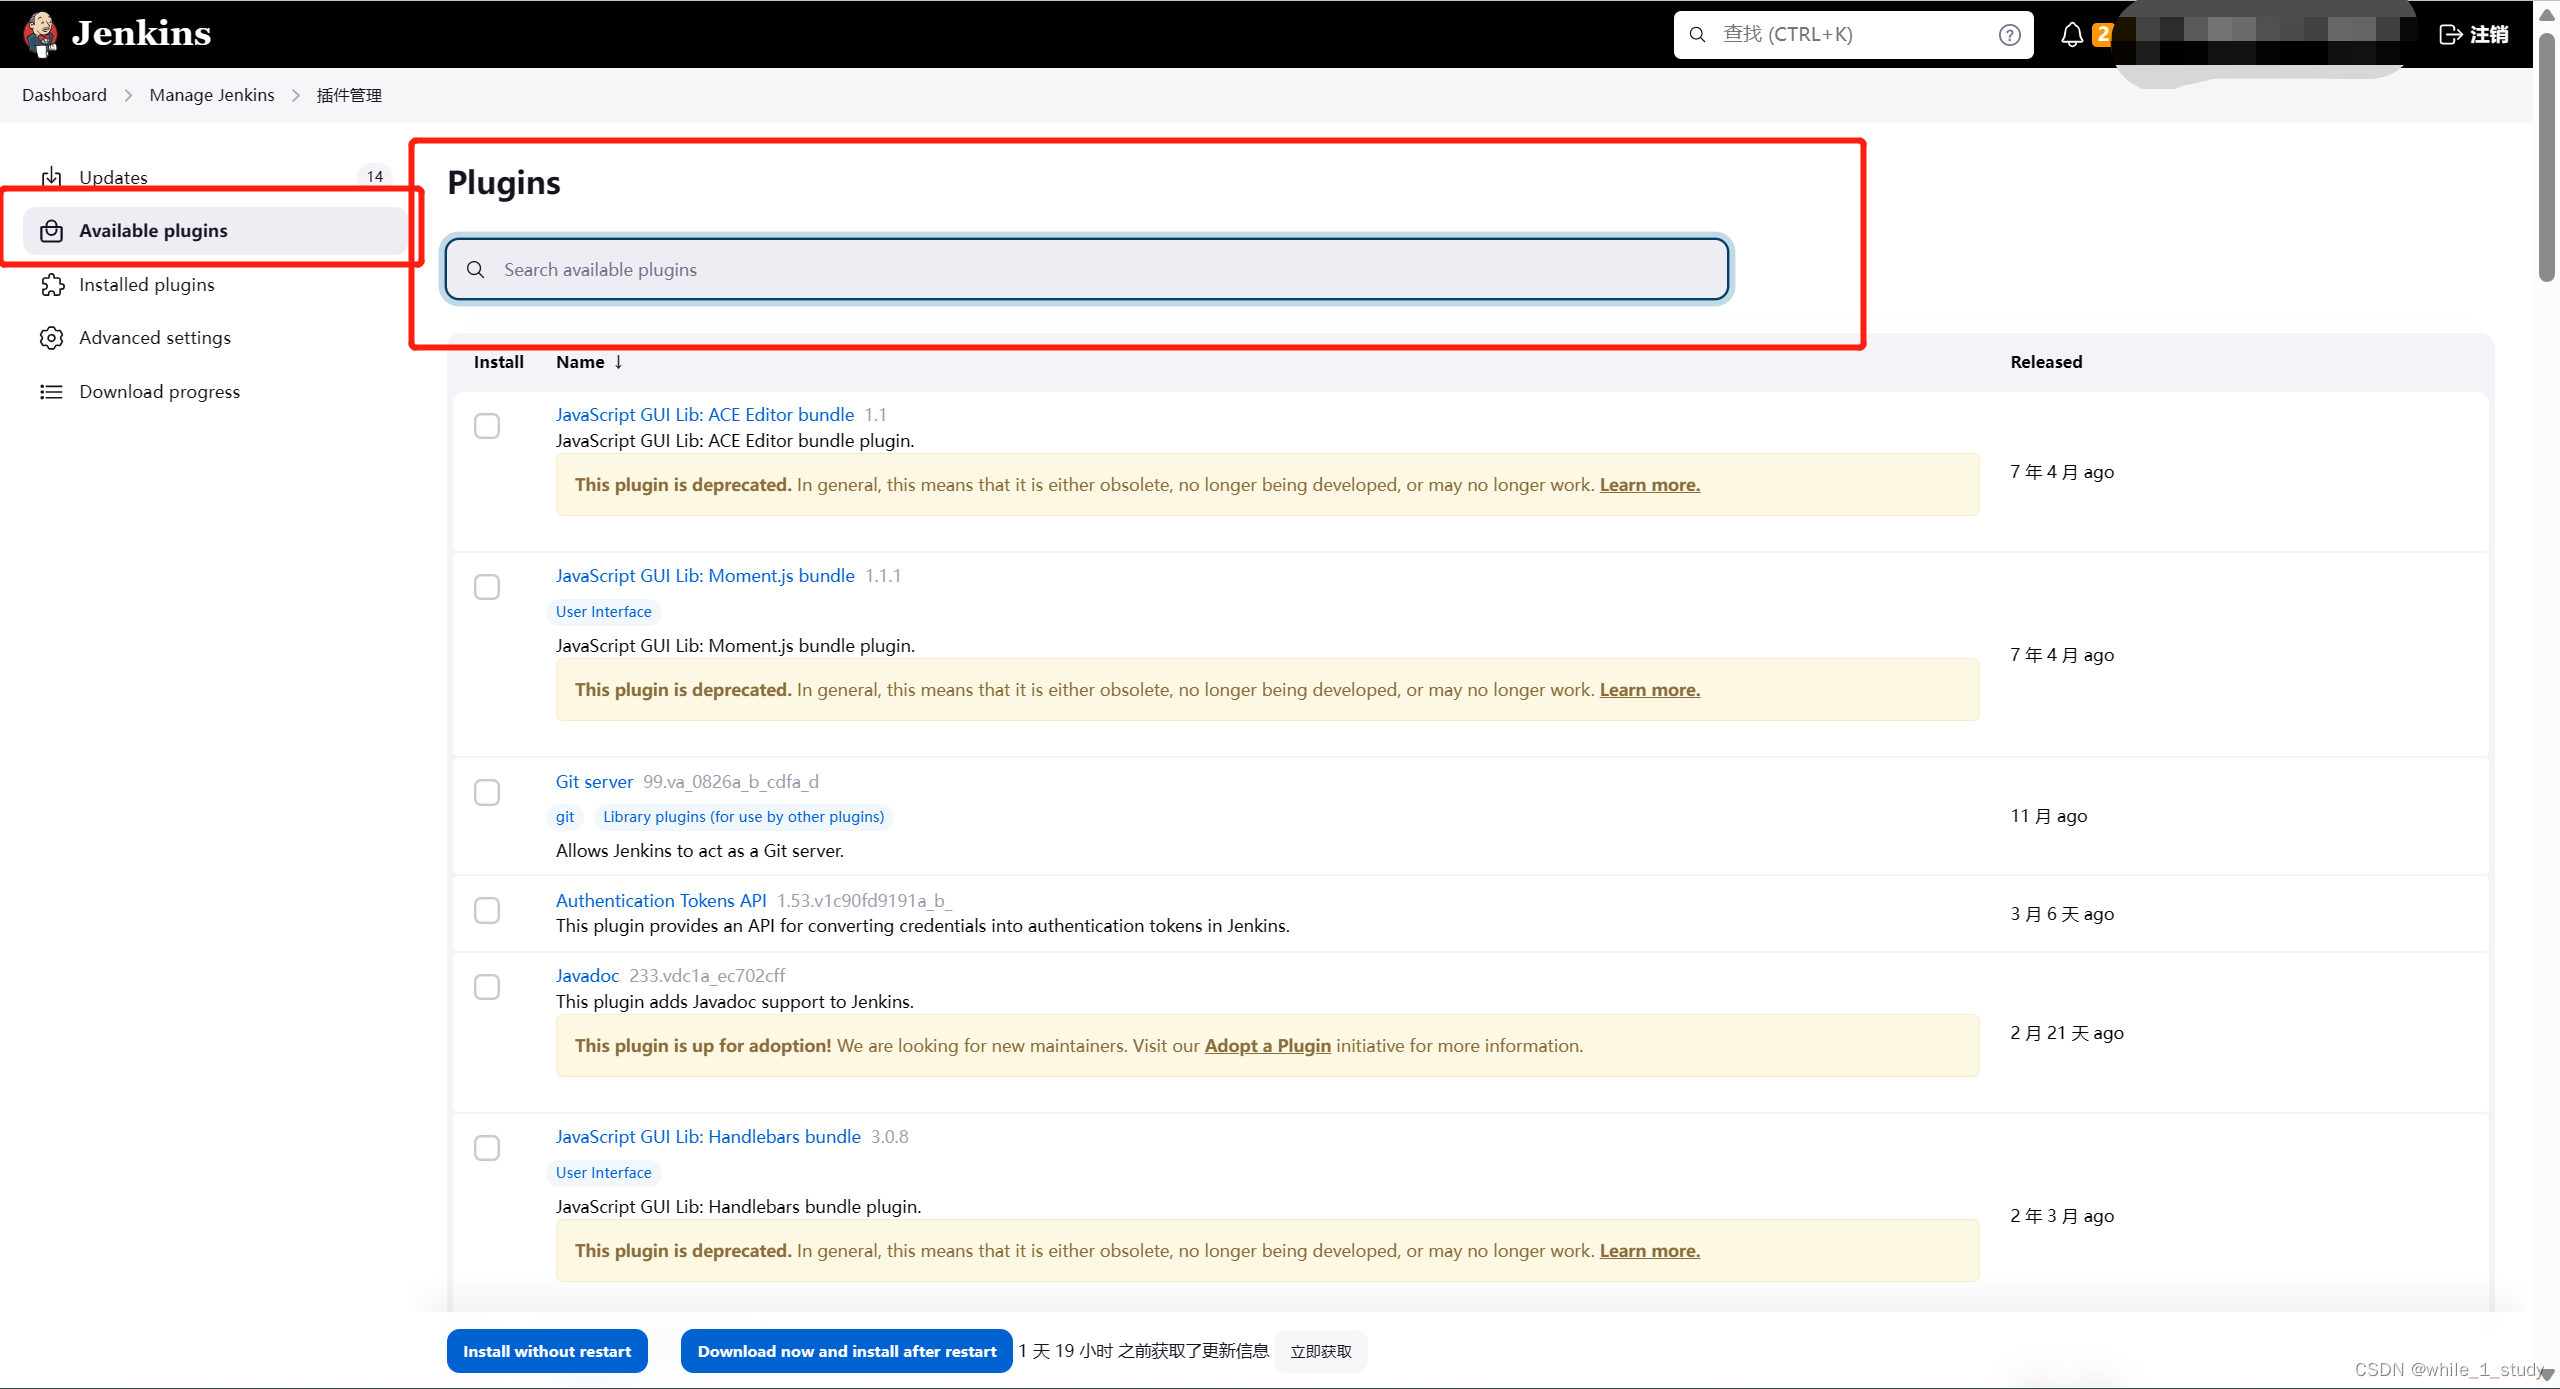Click the Jenkins butler logo icon
The width and height of the screenshot is (2560, 1389).
(x=40, y=34)
